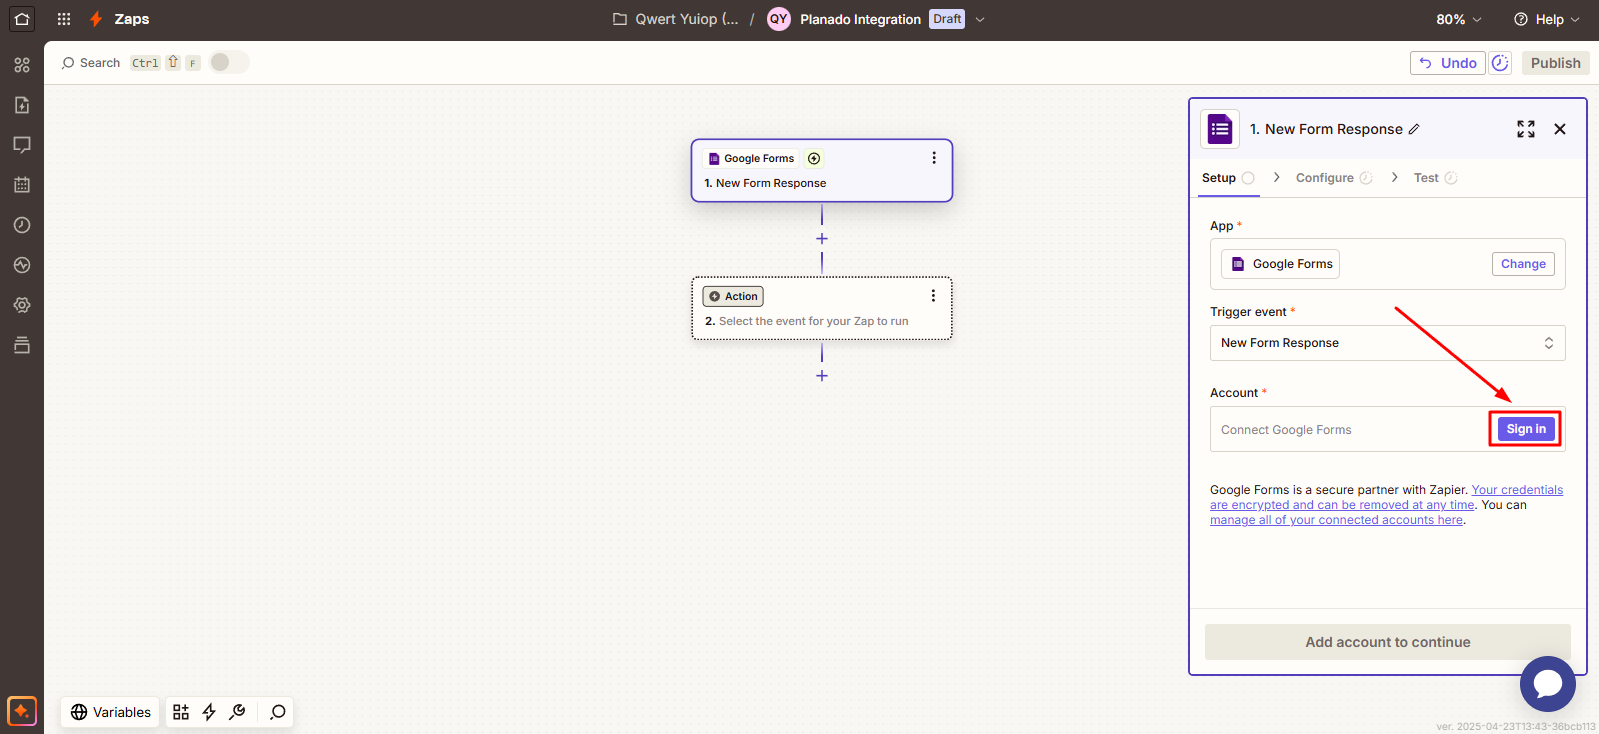Click the QY user avatar

(779, 19)
